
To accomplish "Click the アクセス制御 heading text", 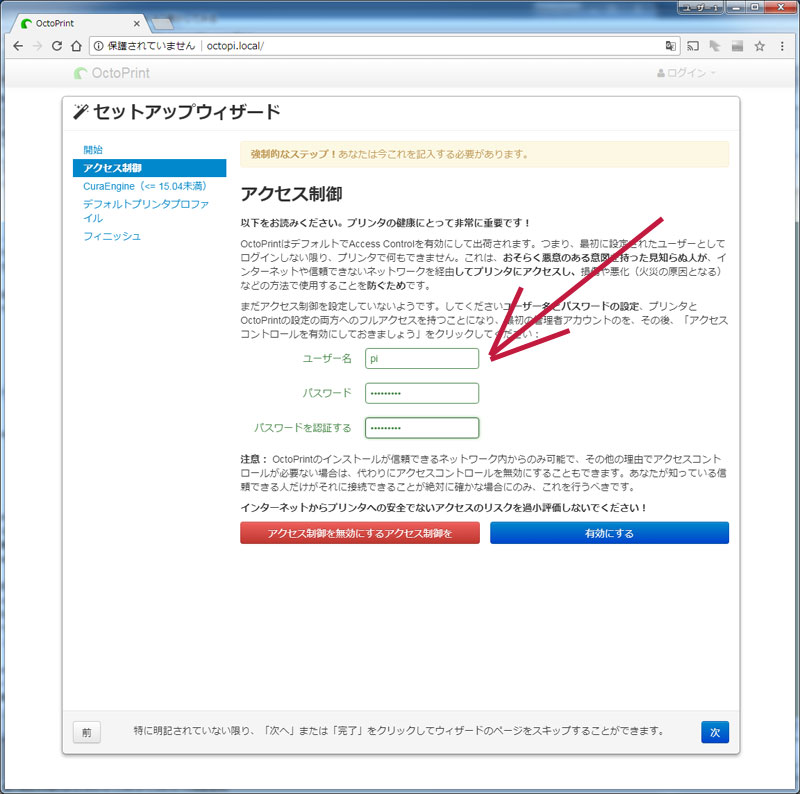I will point(291,194).
